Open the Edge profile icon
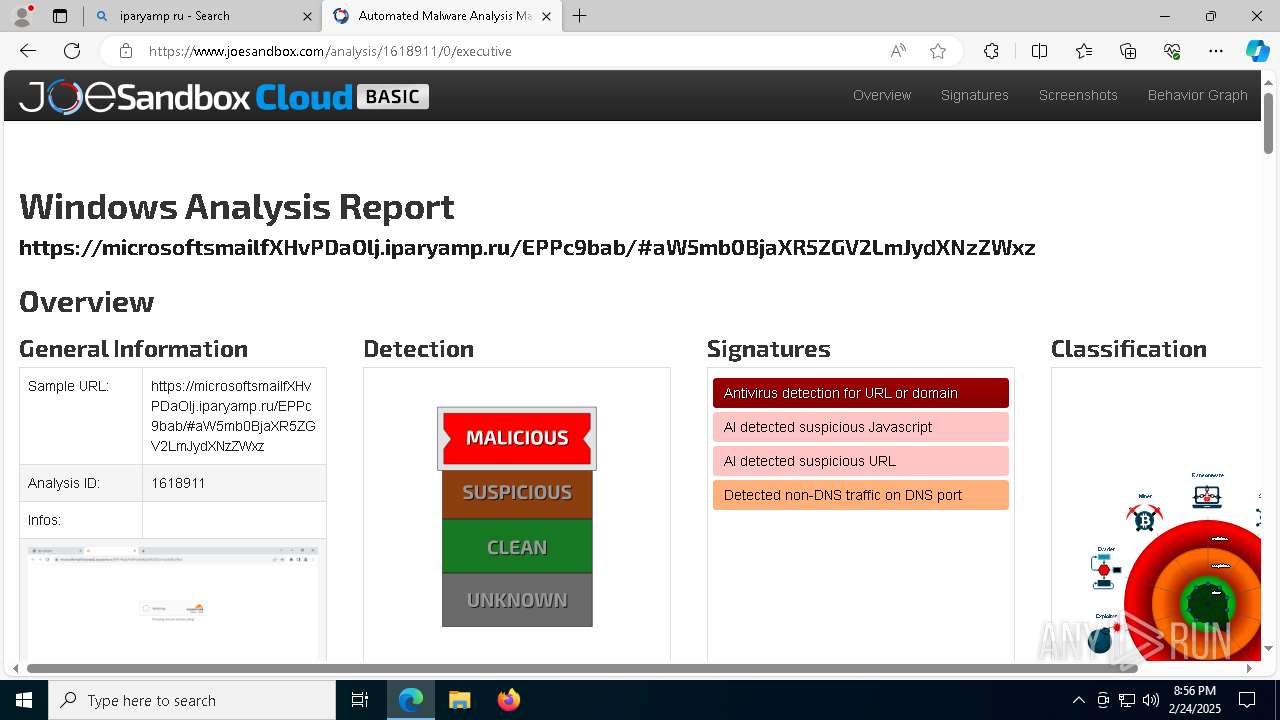The height and width of the screenshot is (720, 1280). coord(22,16)
